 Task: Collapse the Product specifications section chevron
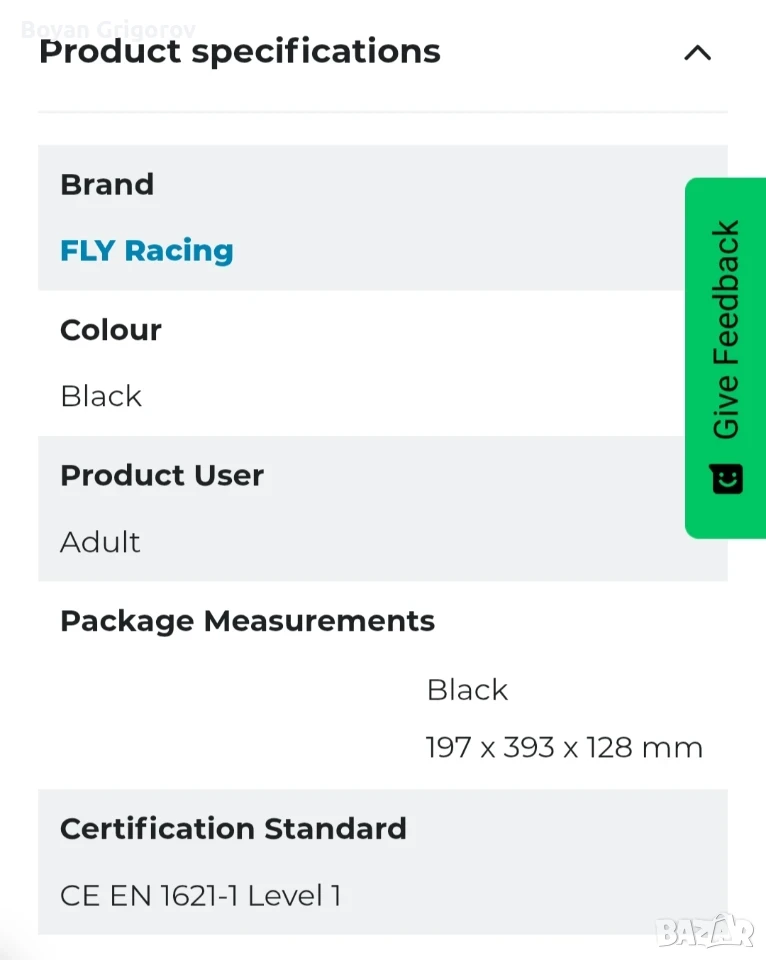[697, 53]
